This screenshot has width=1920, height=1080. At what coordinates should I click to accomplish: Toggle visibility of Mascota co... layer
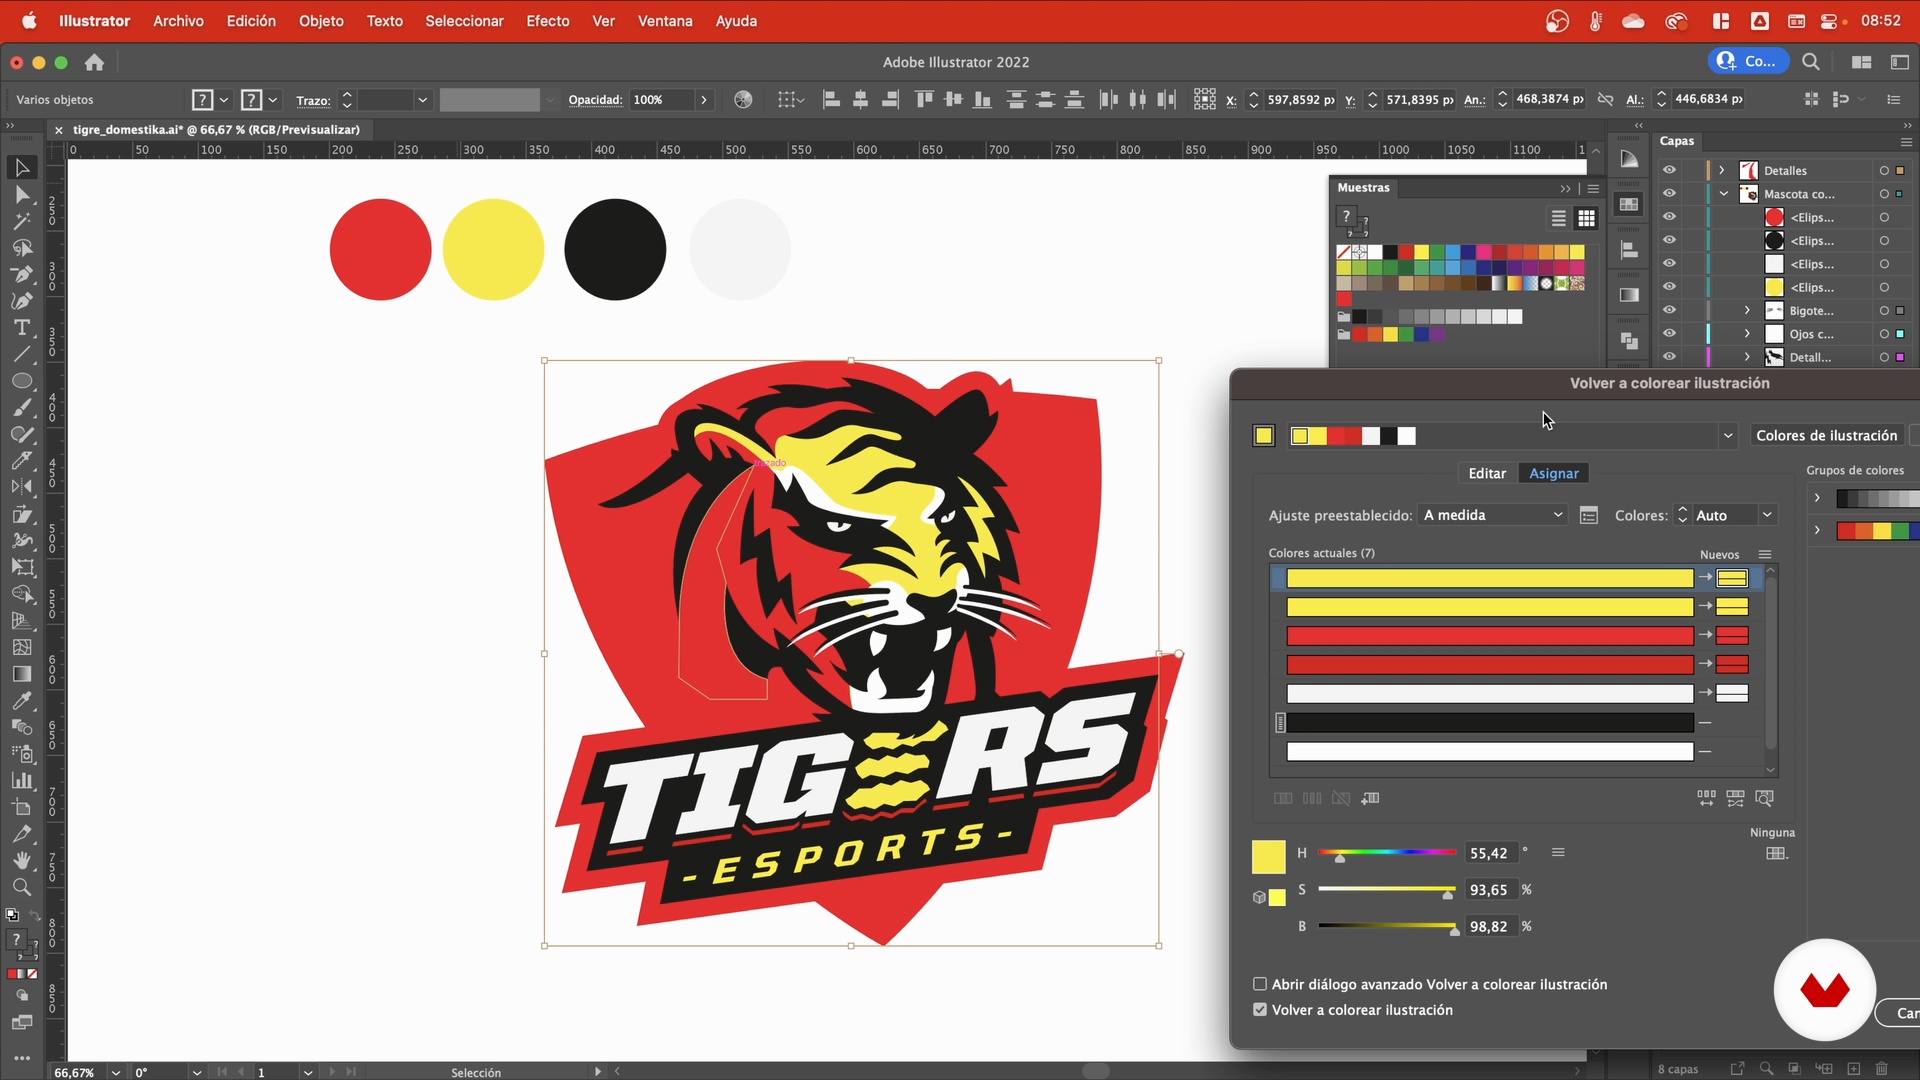coord(1669,194)
